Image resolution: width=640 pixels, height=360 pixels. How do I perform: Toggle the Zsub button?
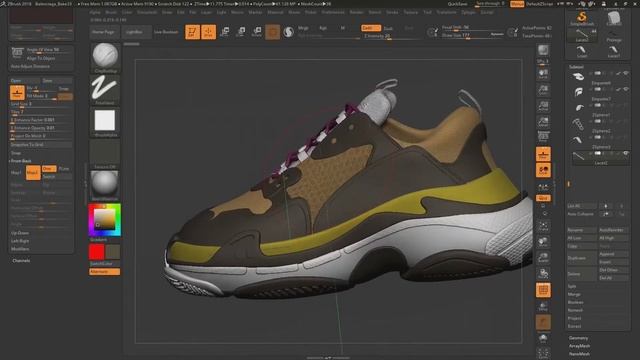point(389,28)
